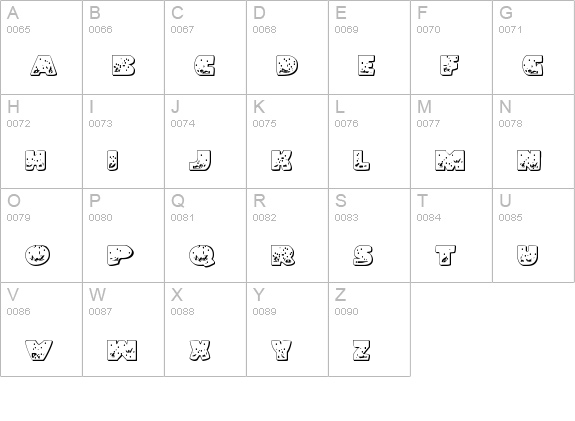Click the letter O glyph preview
Image resolution: width=575 pixels, height=421 pixels.
pos(37,255)
